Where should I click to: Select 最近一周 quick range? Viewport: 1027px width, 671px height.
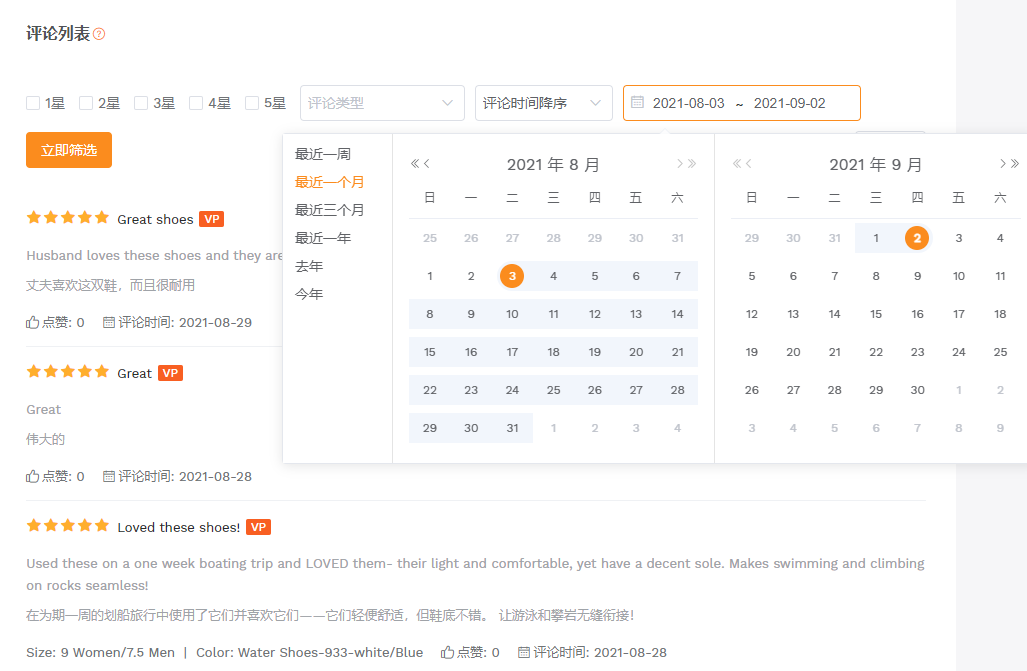(x=322, y=154)
